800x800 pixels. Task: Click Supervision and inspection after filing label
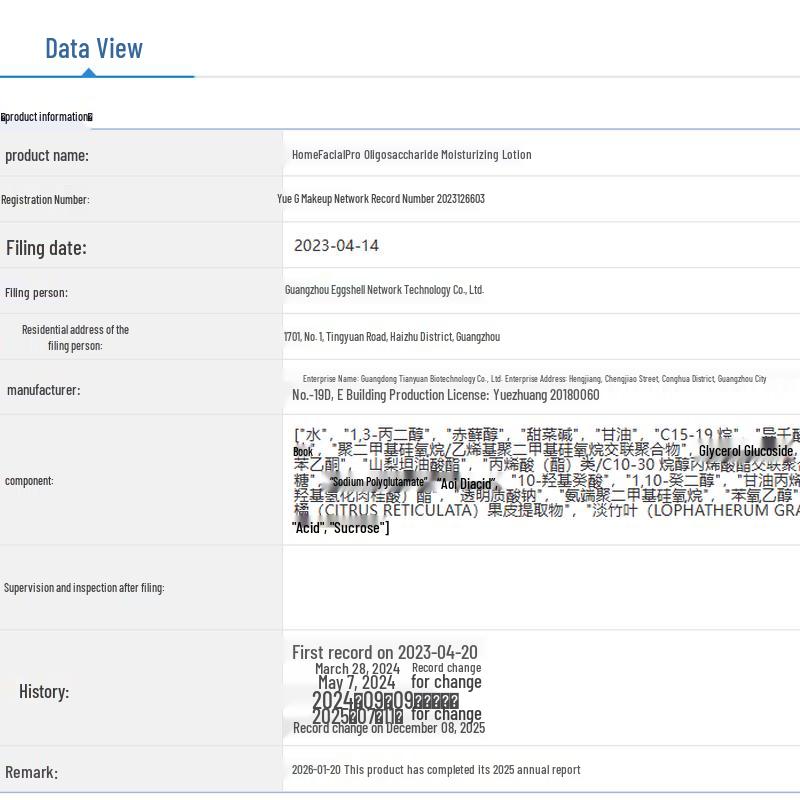coord(84,588)
